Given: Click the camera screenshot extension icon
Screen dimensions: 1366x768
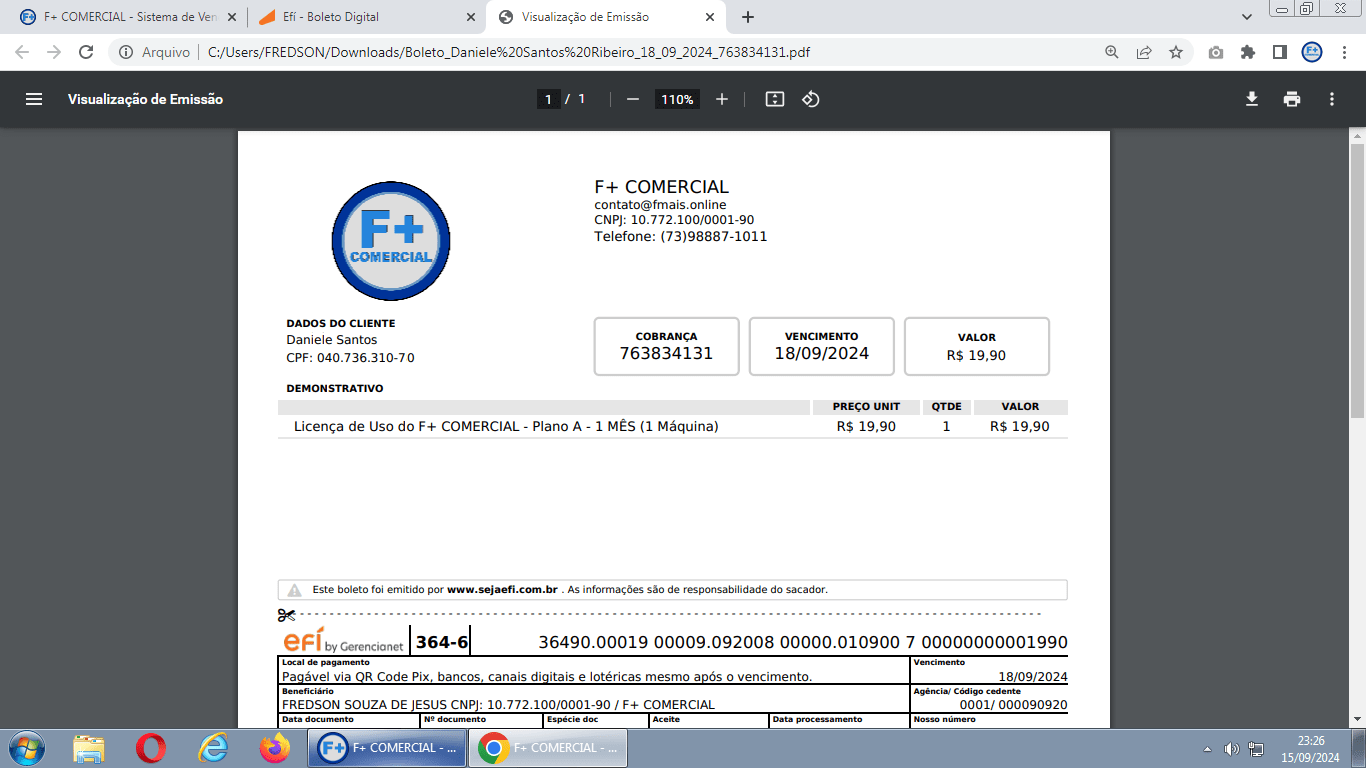Looking at the screenshot, I should (x=1216, y=52).
